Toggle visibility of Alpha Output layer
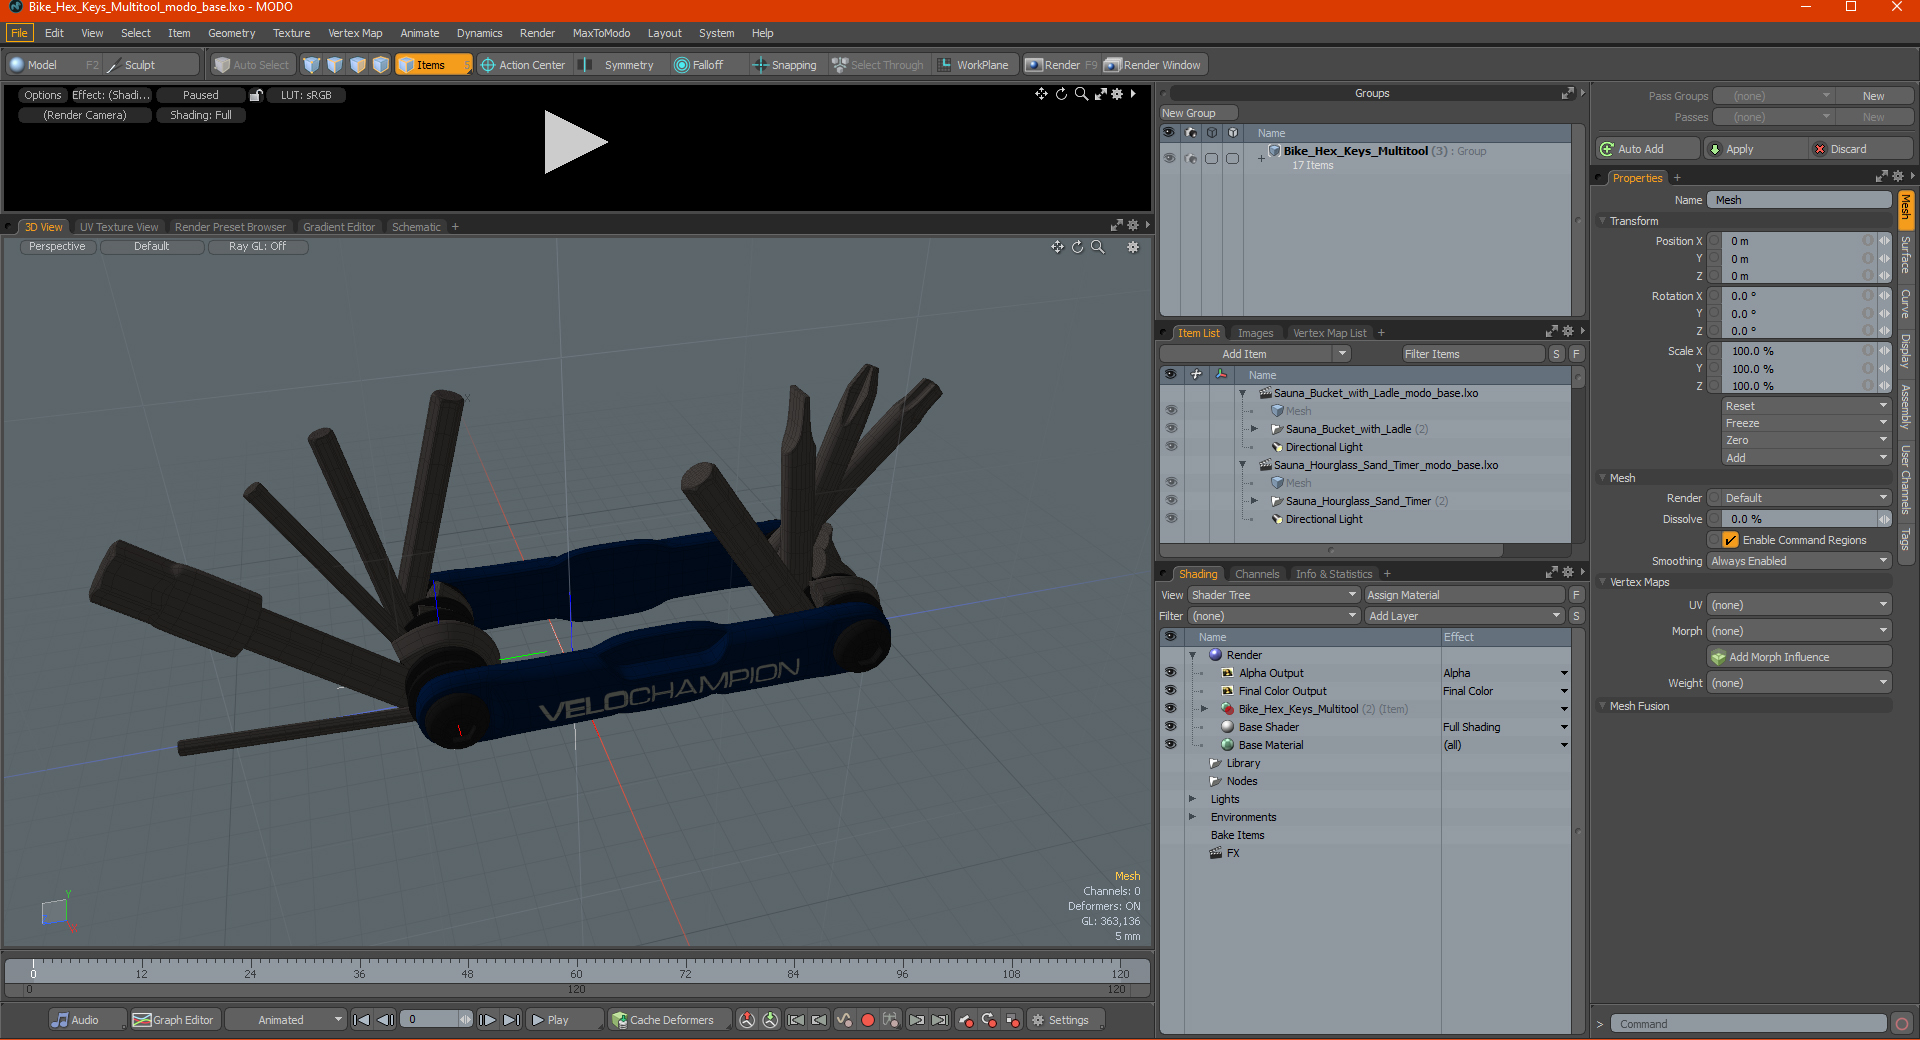The width and height of the screenshot is (1920, 1040). (1170, 673)
